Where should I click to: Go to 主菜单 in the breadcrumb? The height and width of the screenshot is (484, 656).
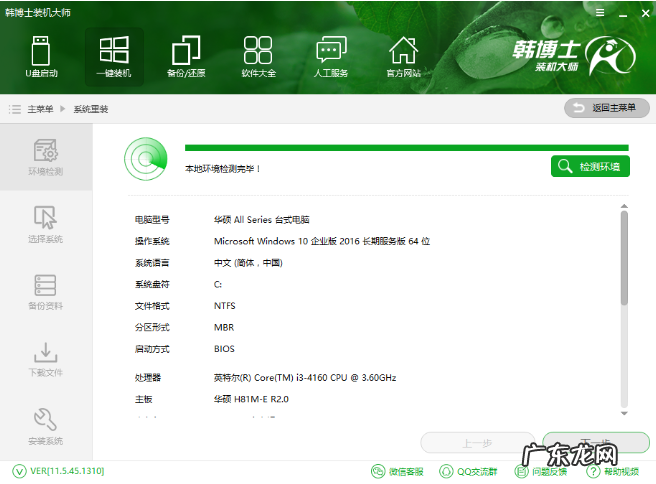point(40,109)
